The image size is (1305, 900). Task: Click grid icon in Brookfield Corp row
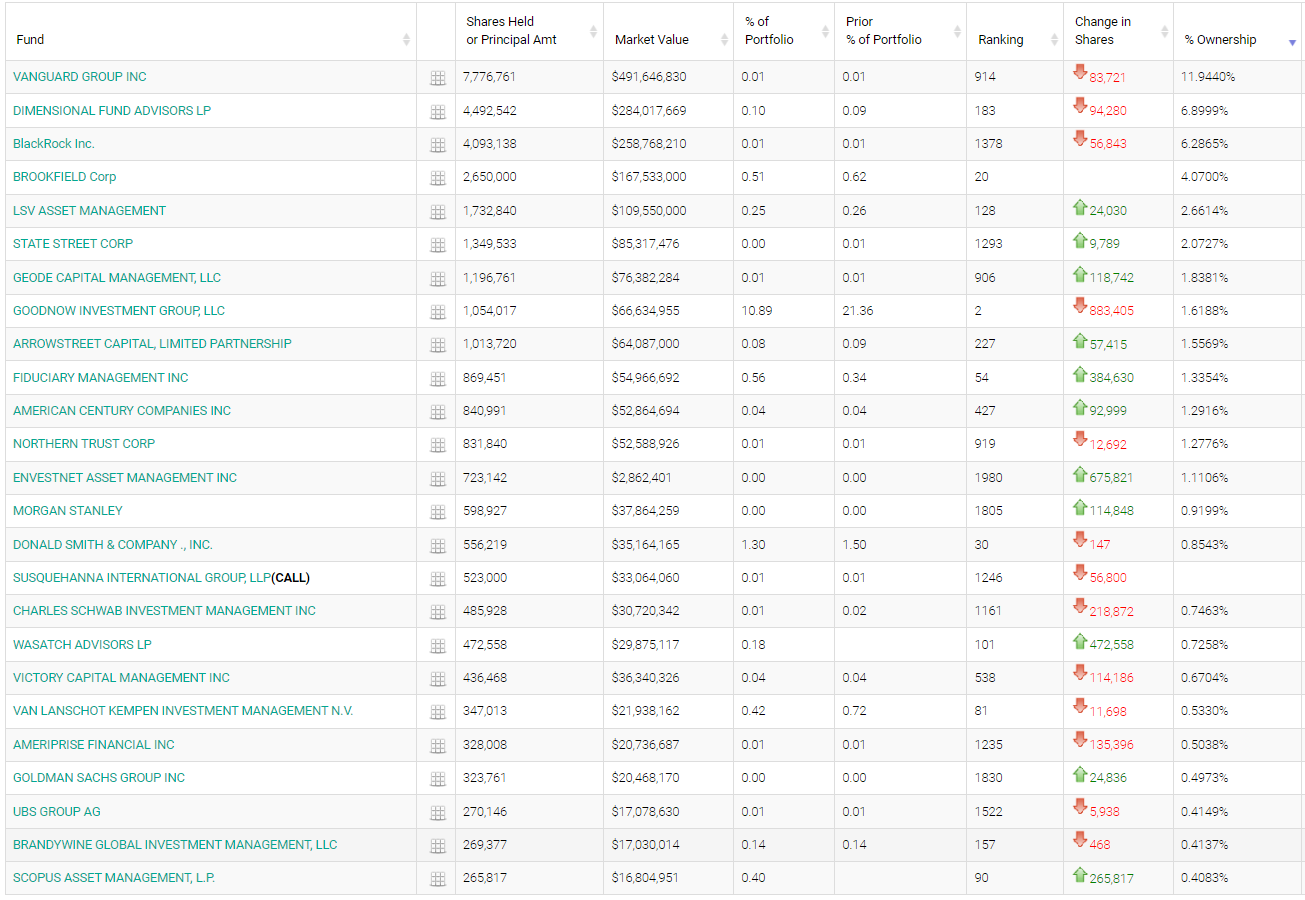point(437,178)
